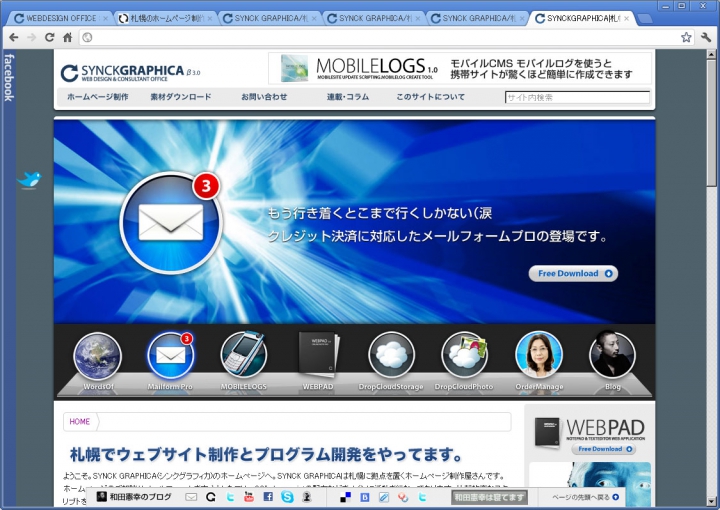Click the vertical scrollbar thumb

tap(711, 123)
